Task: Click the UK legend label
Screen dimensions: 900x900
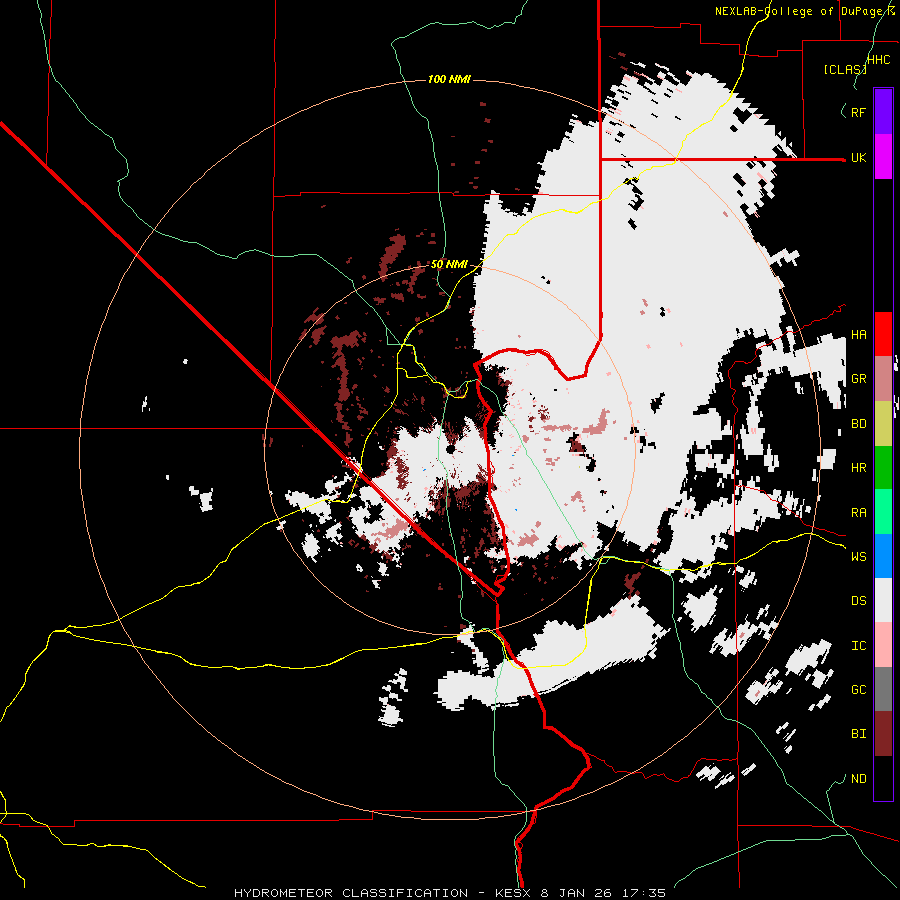Action: pos(858,157)
